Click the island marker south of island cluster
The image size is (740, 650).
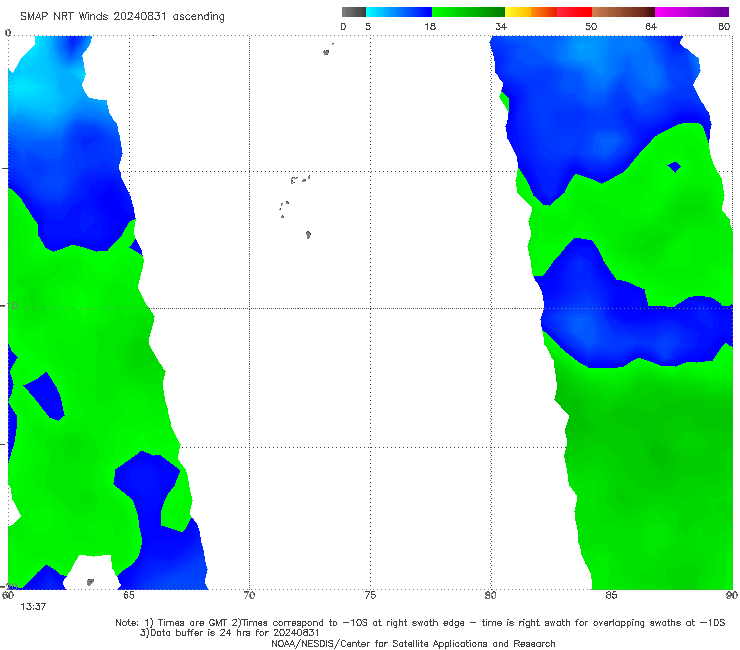pyautogui.click(x=308, y=234)
